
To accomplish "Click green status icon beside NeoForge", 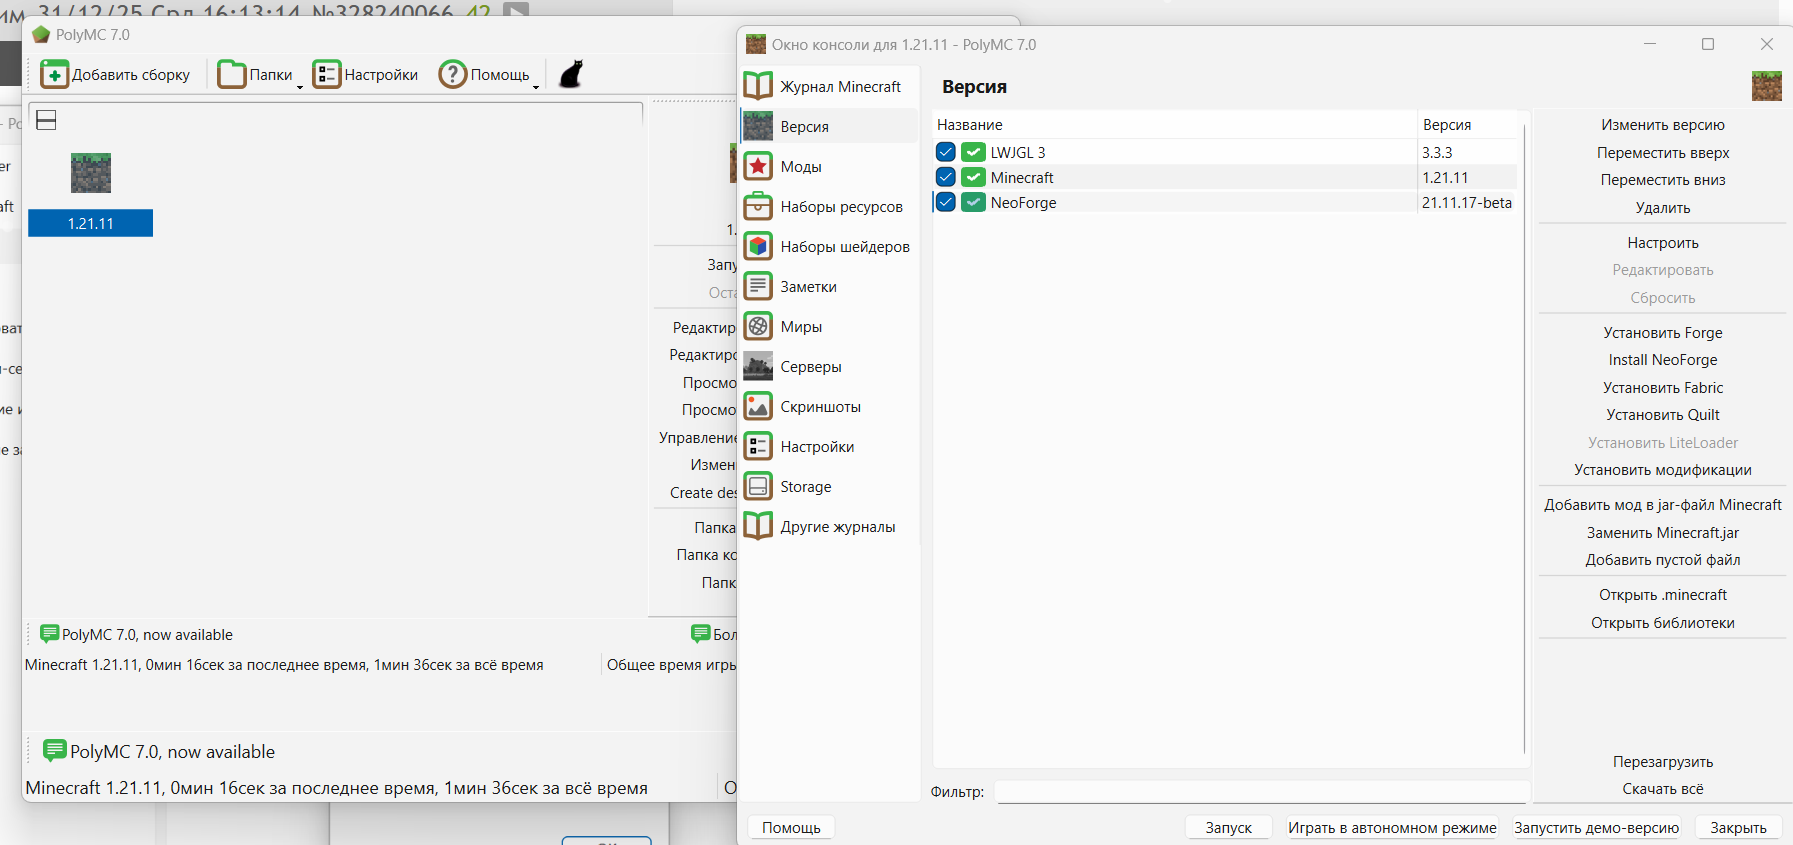I will [973, 202].
